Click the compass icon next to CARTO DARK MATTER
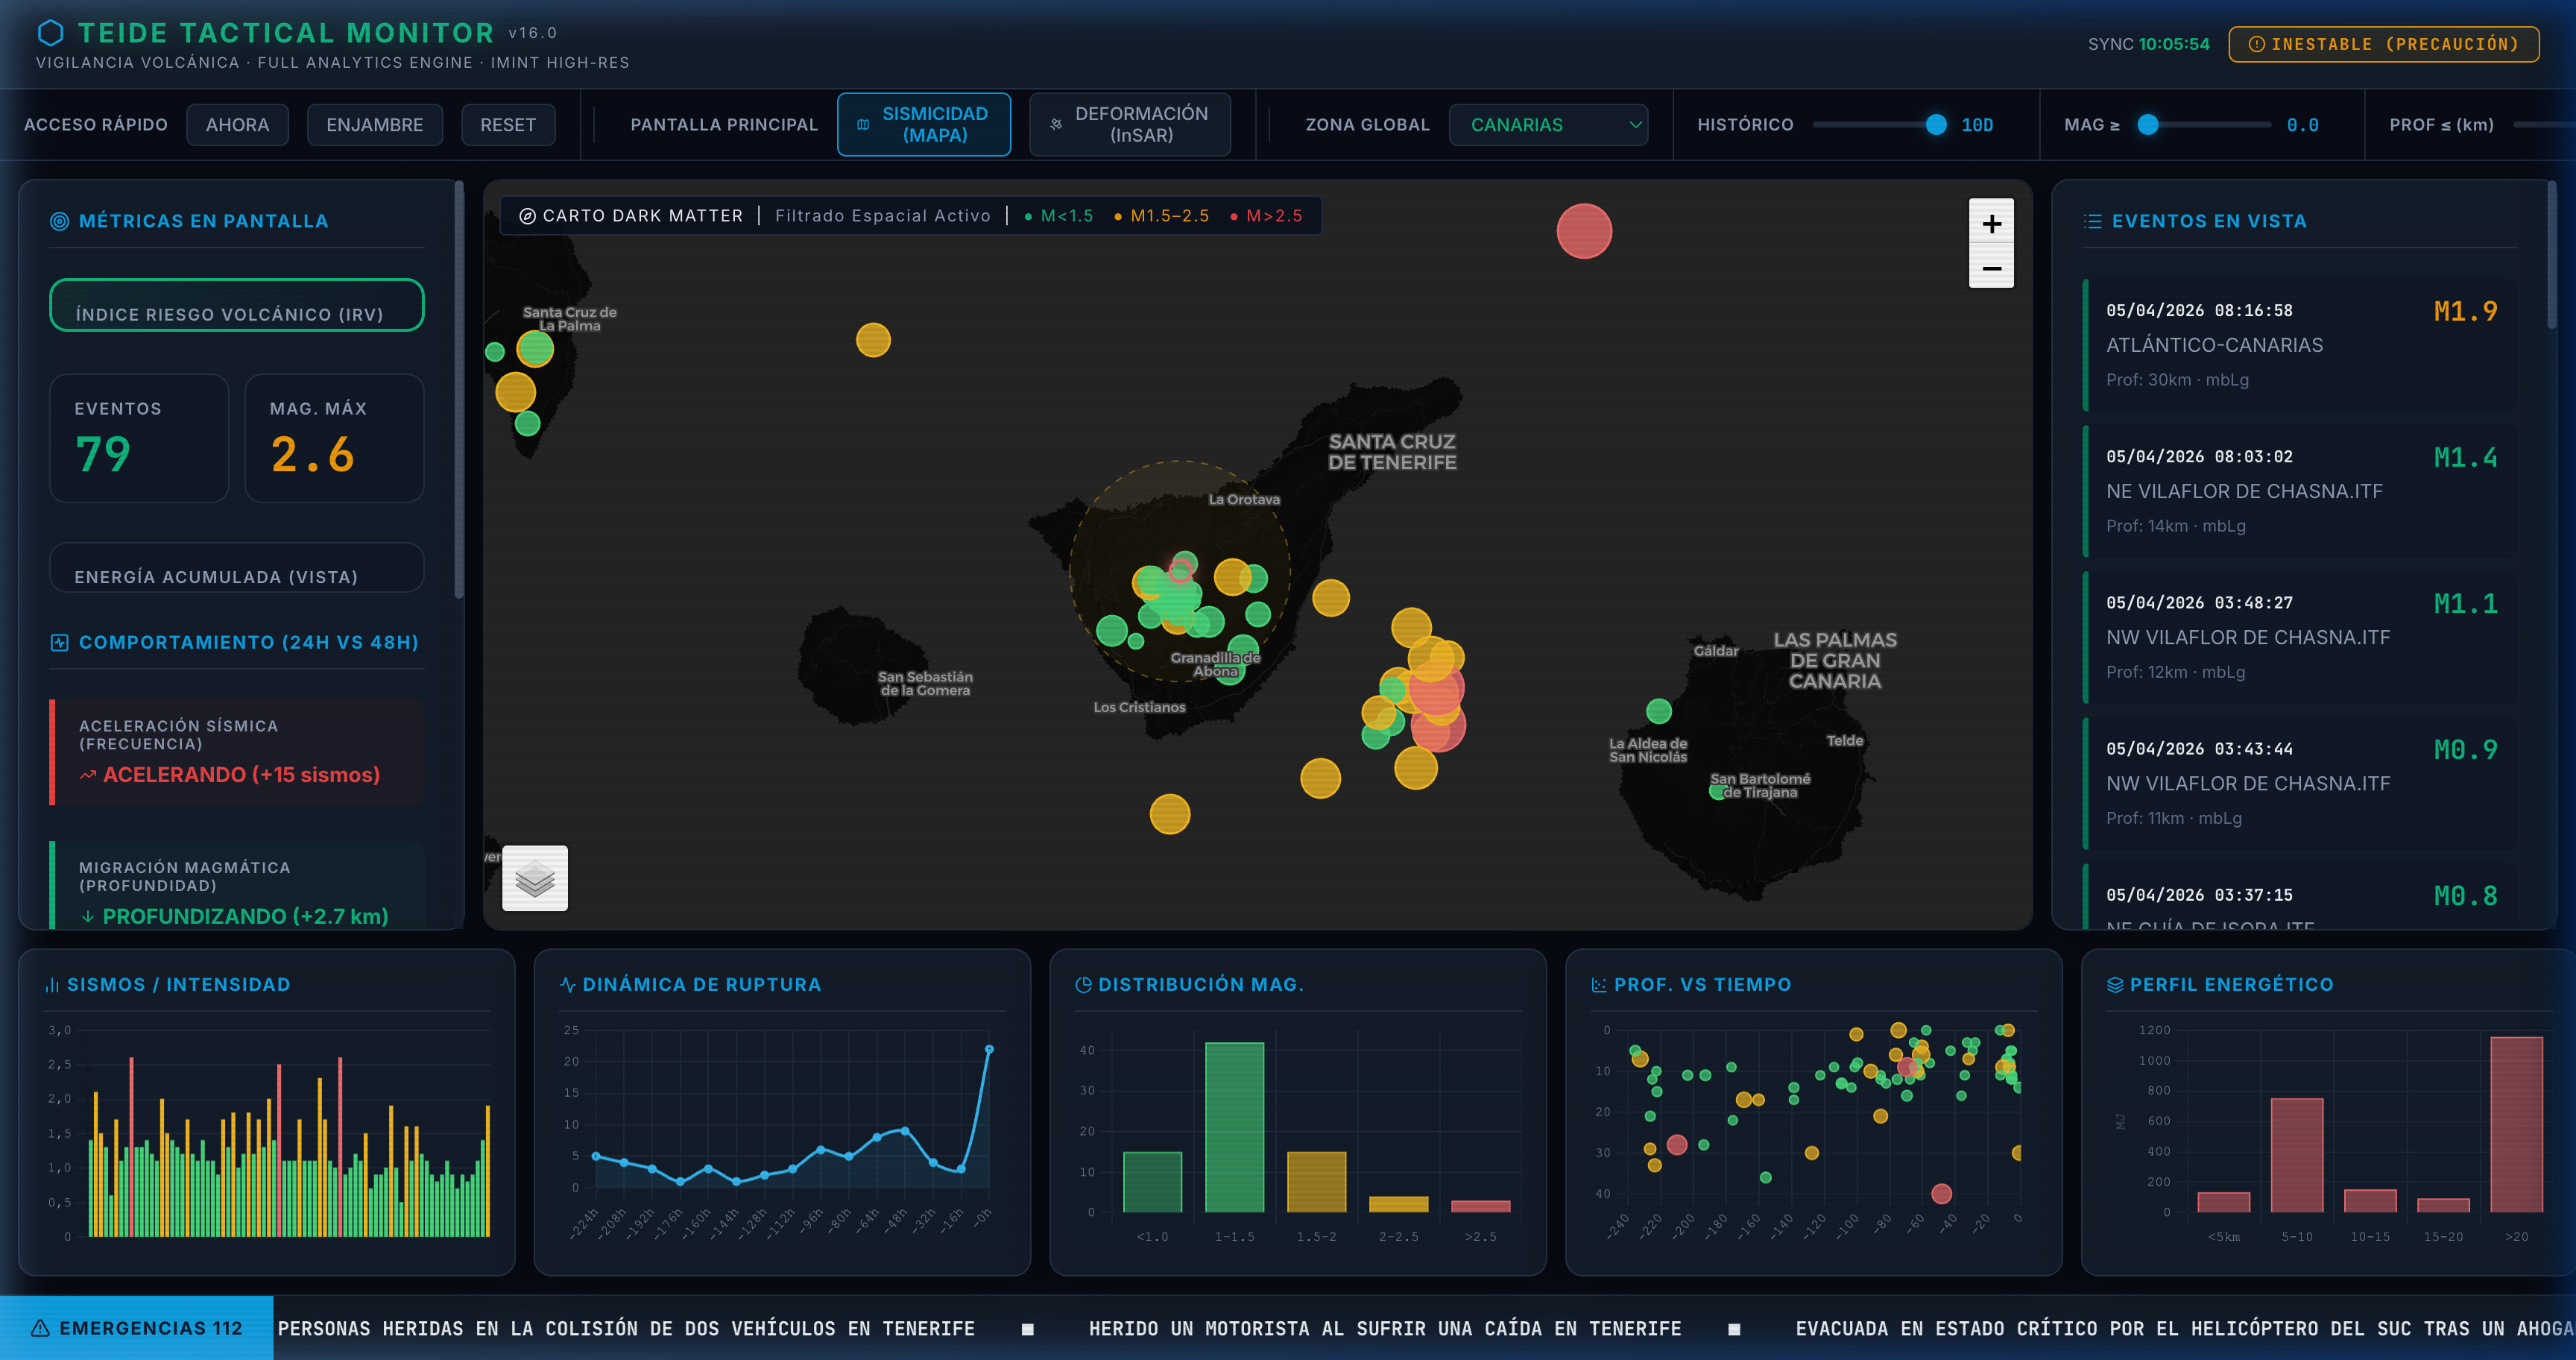Screen dimensions: 2576x1360 [x=527, y=216]
